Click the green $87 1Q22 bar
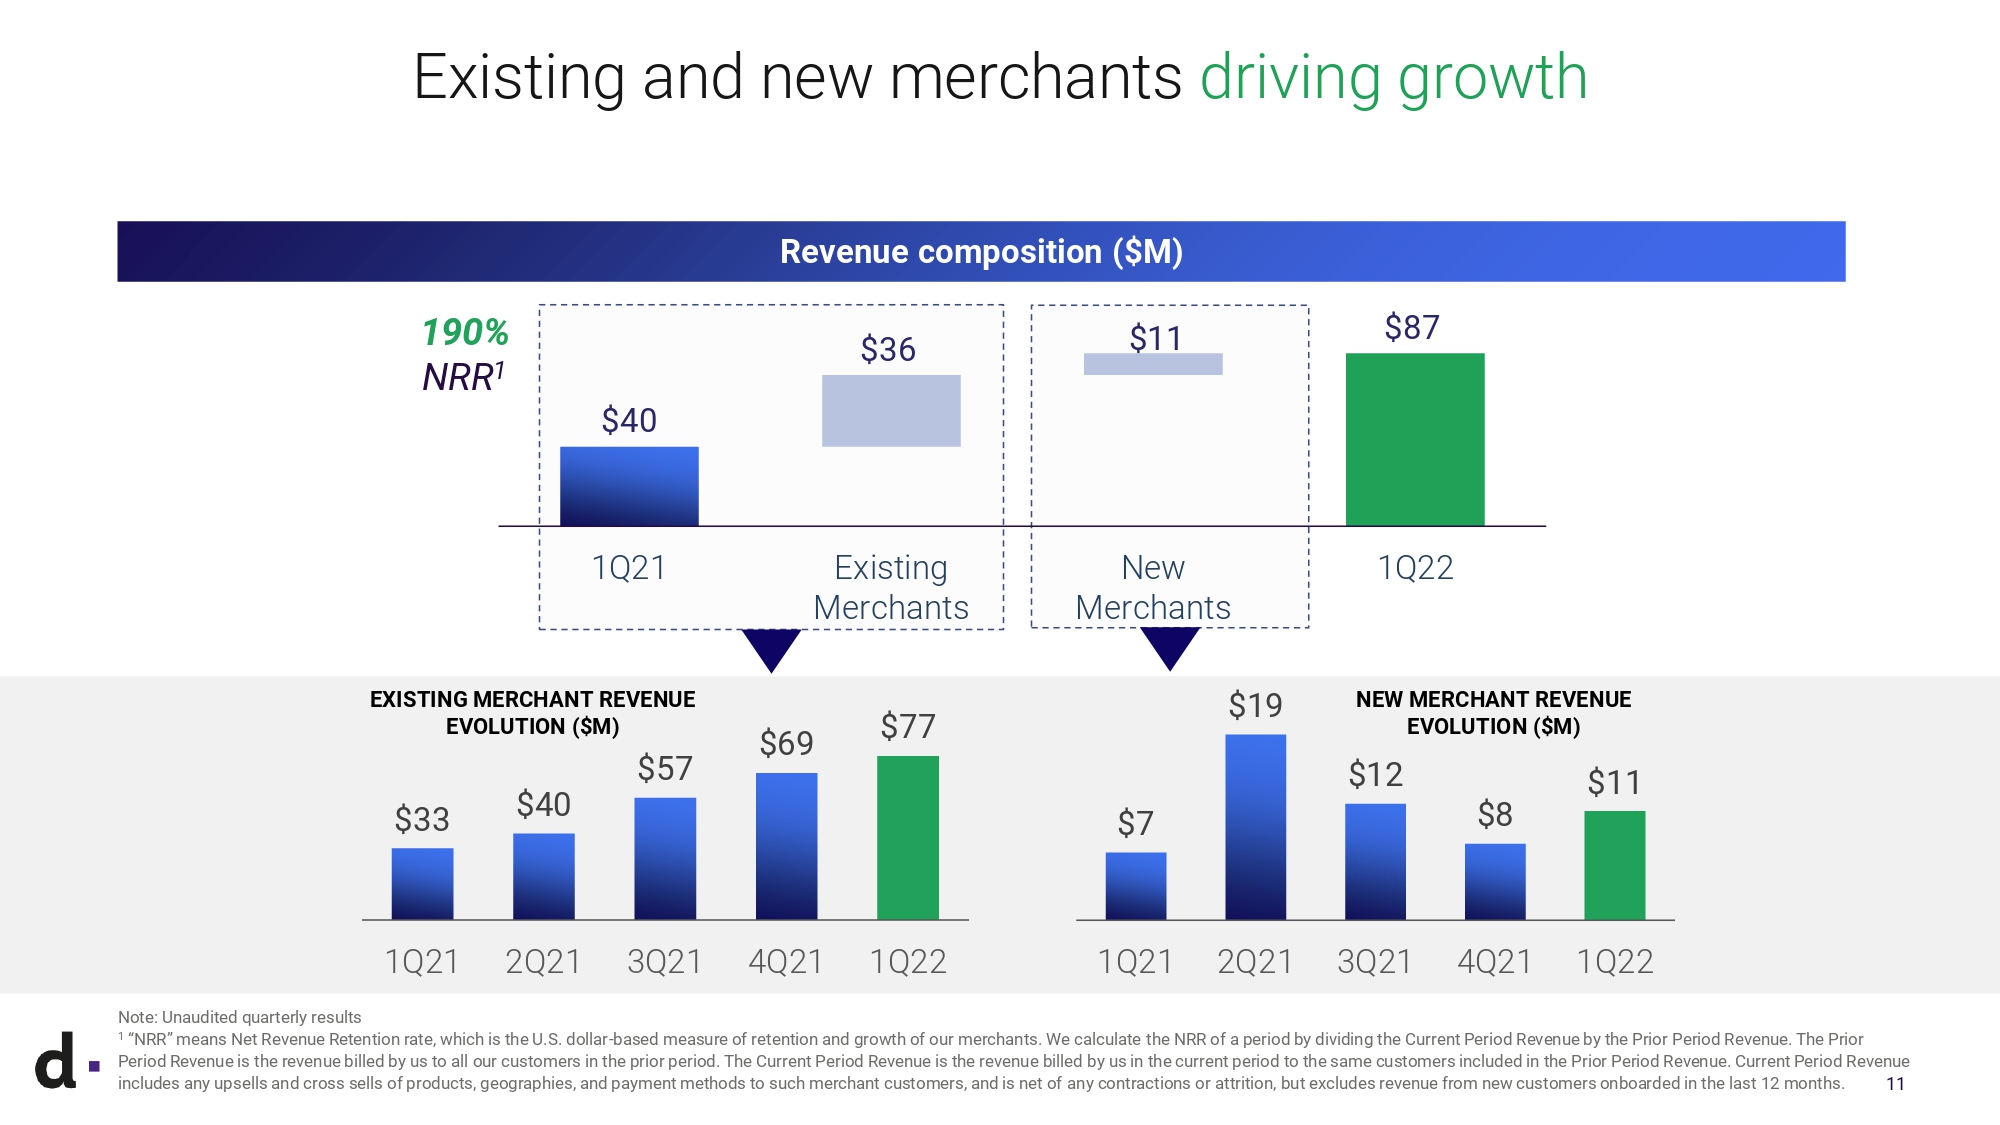2000x1125 pixels. point(1414,439)
